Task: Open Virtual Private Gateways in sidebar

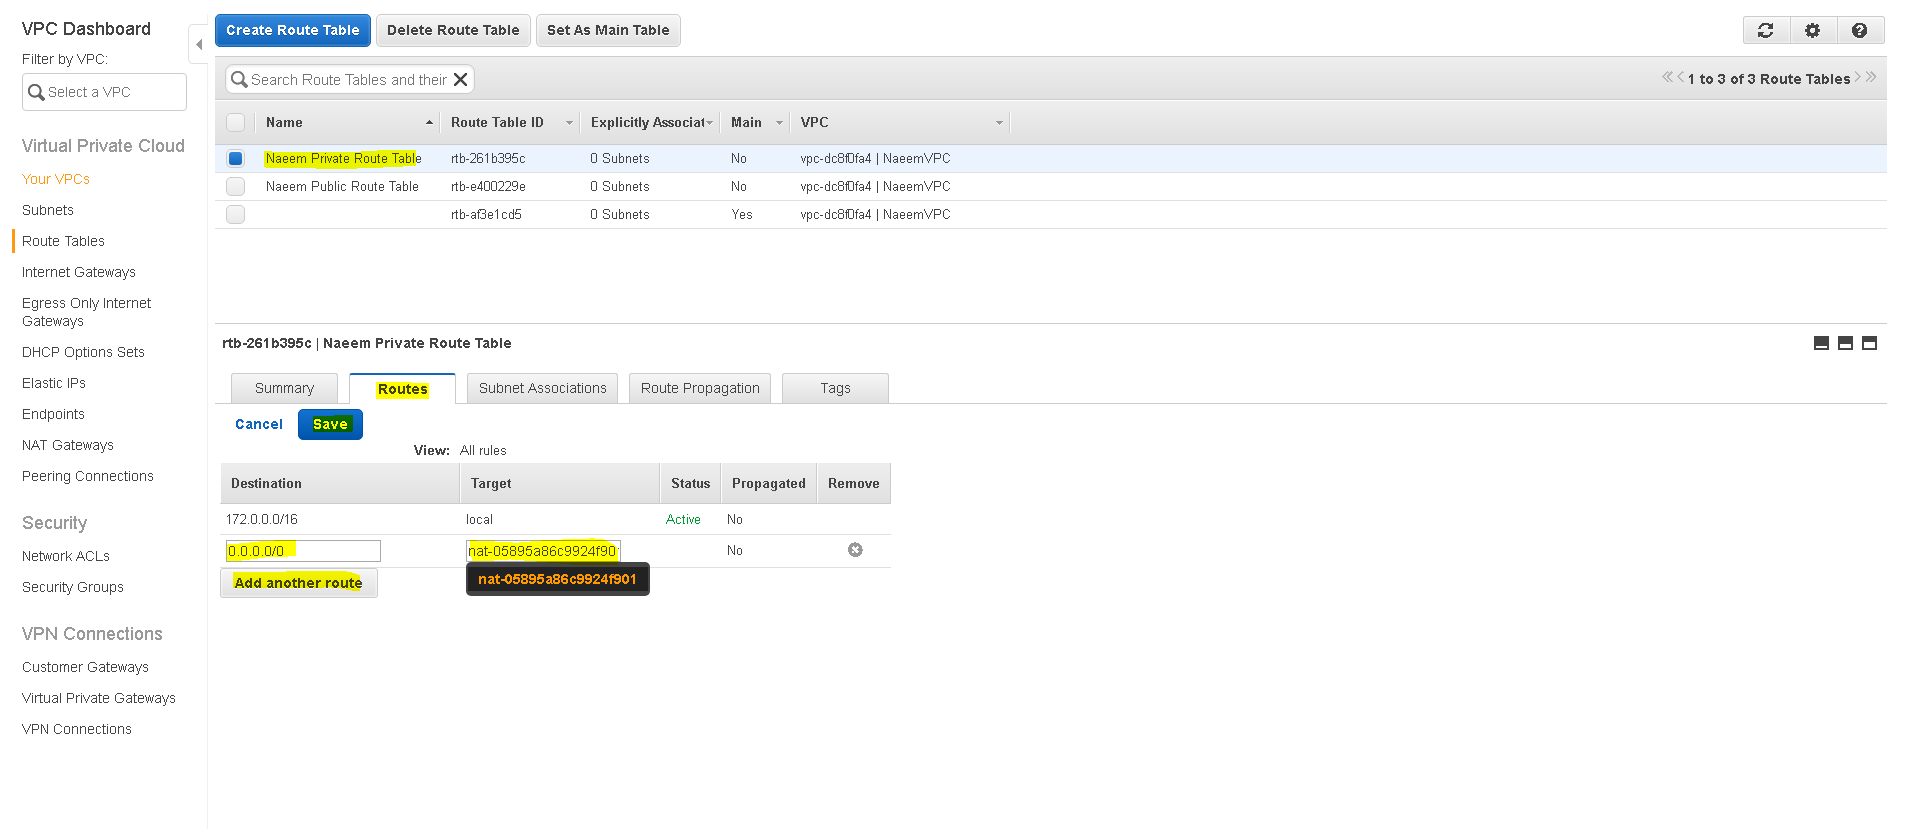Action: [x=99, y=698]
